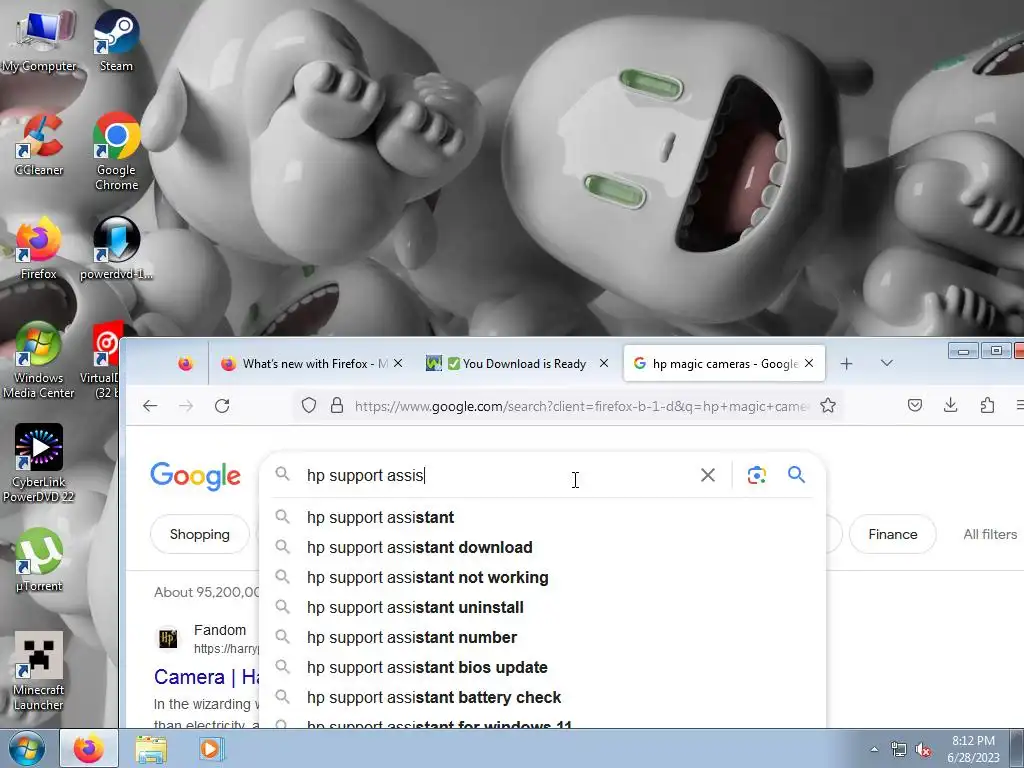The image size is (1024, 768).
Task: Choose suggestion hp support assistant
Action: pos(543,517)
